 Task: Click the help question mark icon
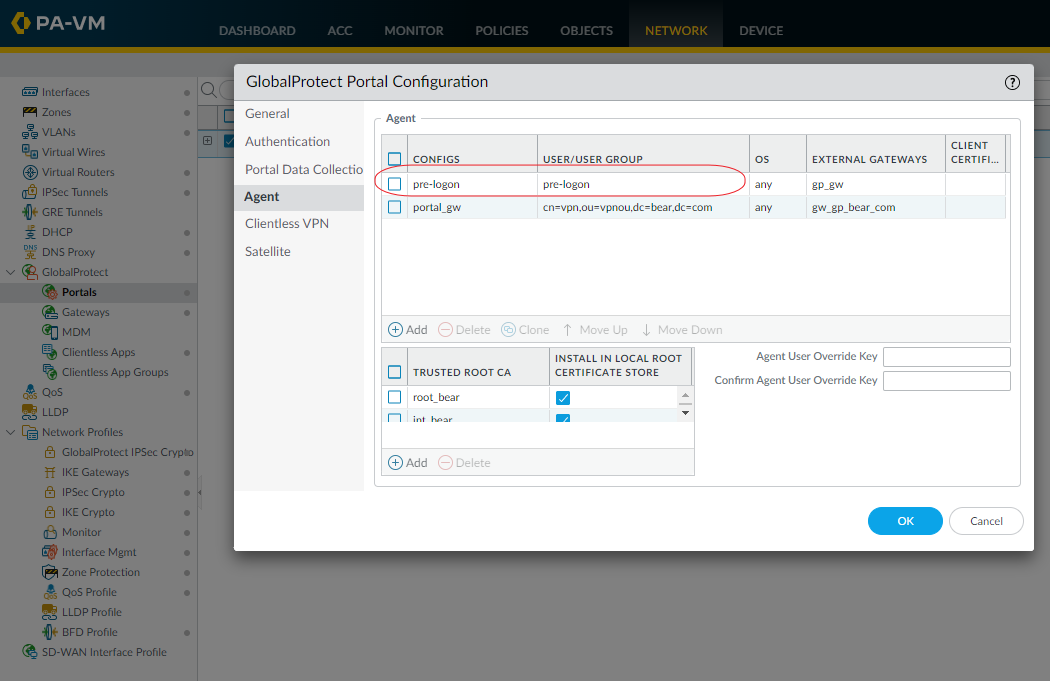(x=1012, y=83)
